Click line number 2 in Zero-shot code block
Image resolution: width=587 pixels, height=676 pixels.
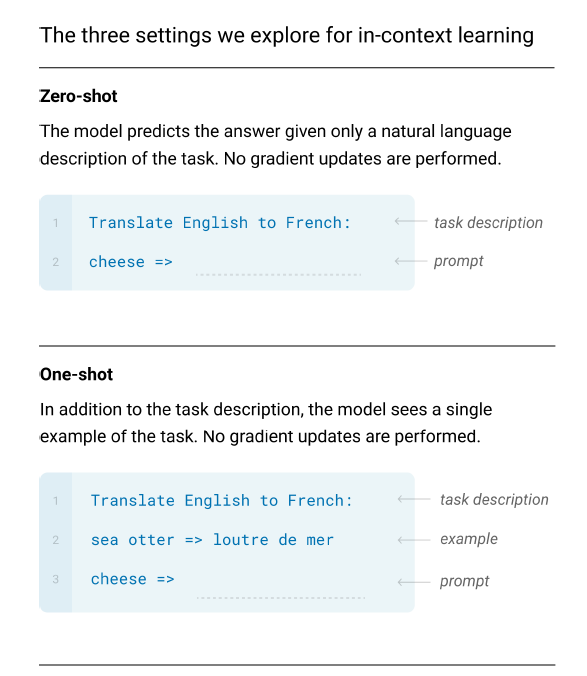tap(56, 262)
